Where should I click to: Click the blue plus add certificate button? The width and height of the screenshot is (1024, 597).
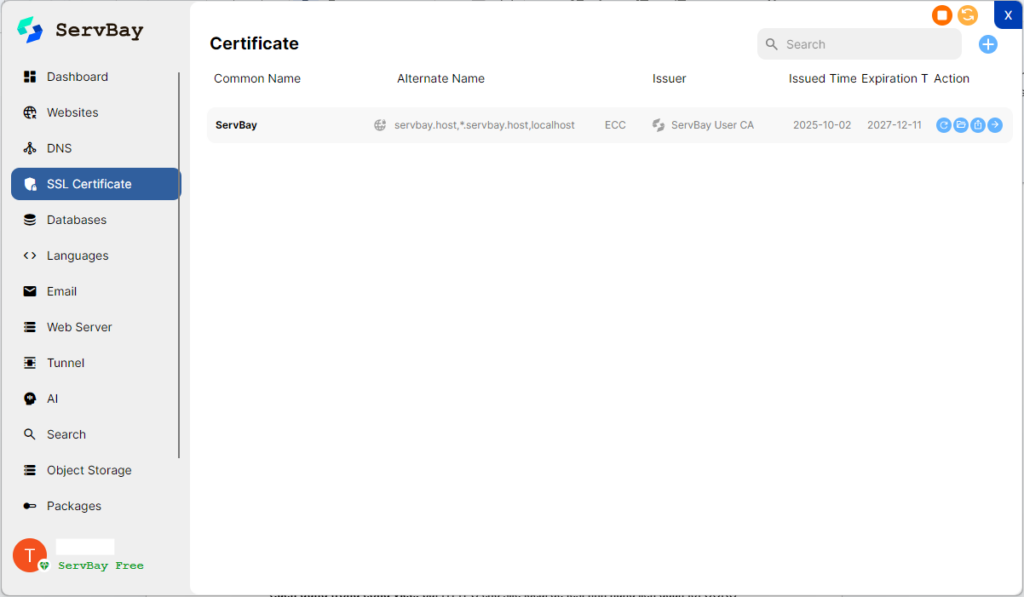(988, 44)
